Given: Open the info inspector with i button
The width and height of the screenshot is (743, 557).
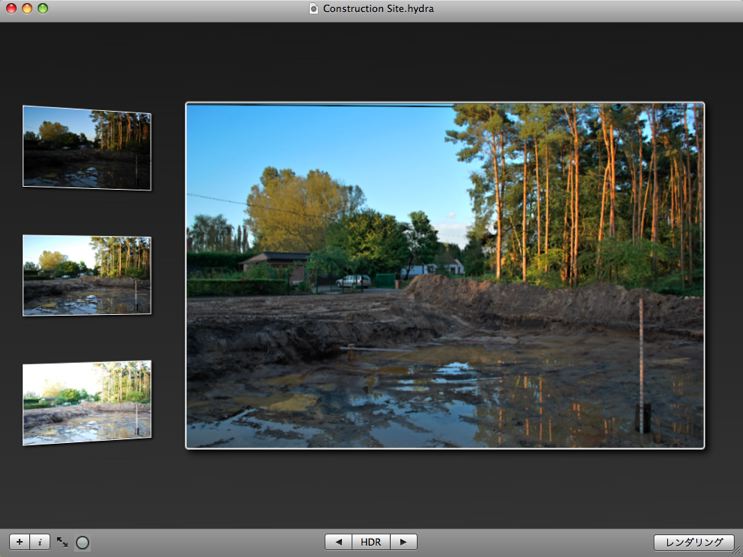Looking at the screenshot, I should 40,541.
